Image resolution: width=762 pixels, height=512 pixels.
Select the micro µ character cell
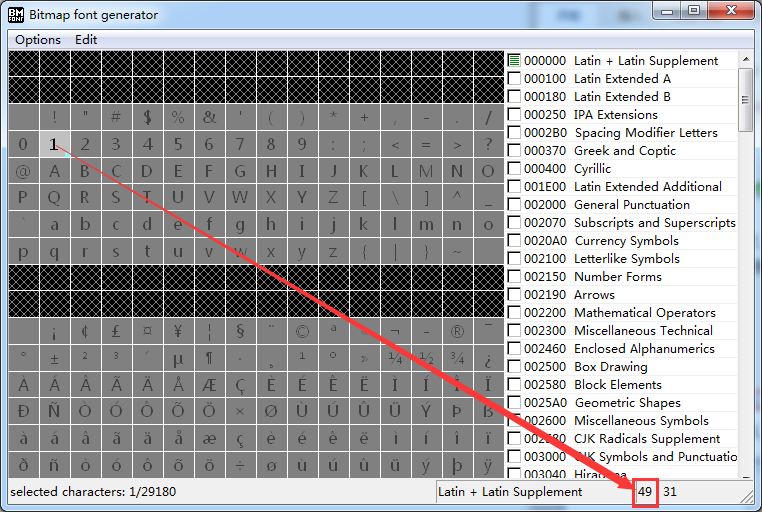178,358
